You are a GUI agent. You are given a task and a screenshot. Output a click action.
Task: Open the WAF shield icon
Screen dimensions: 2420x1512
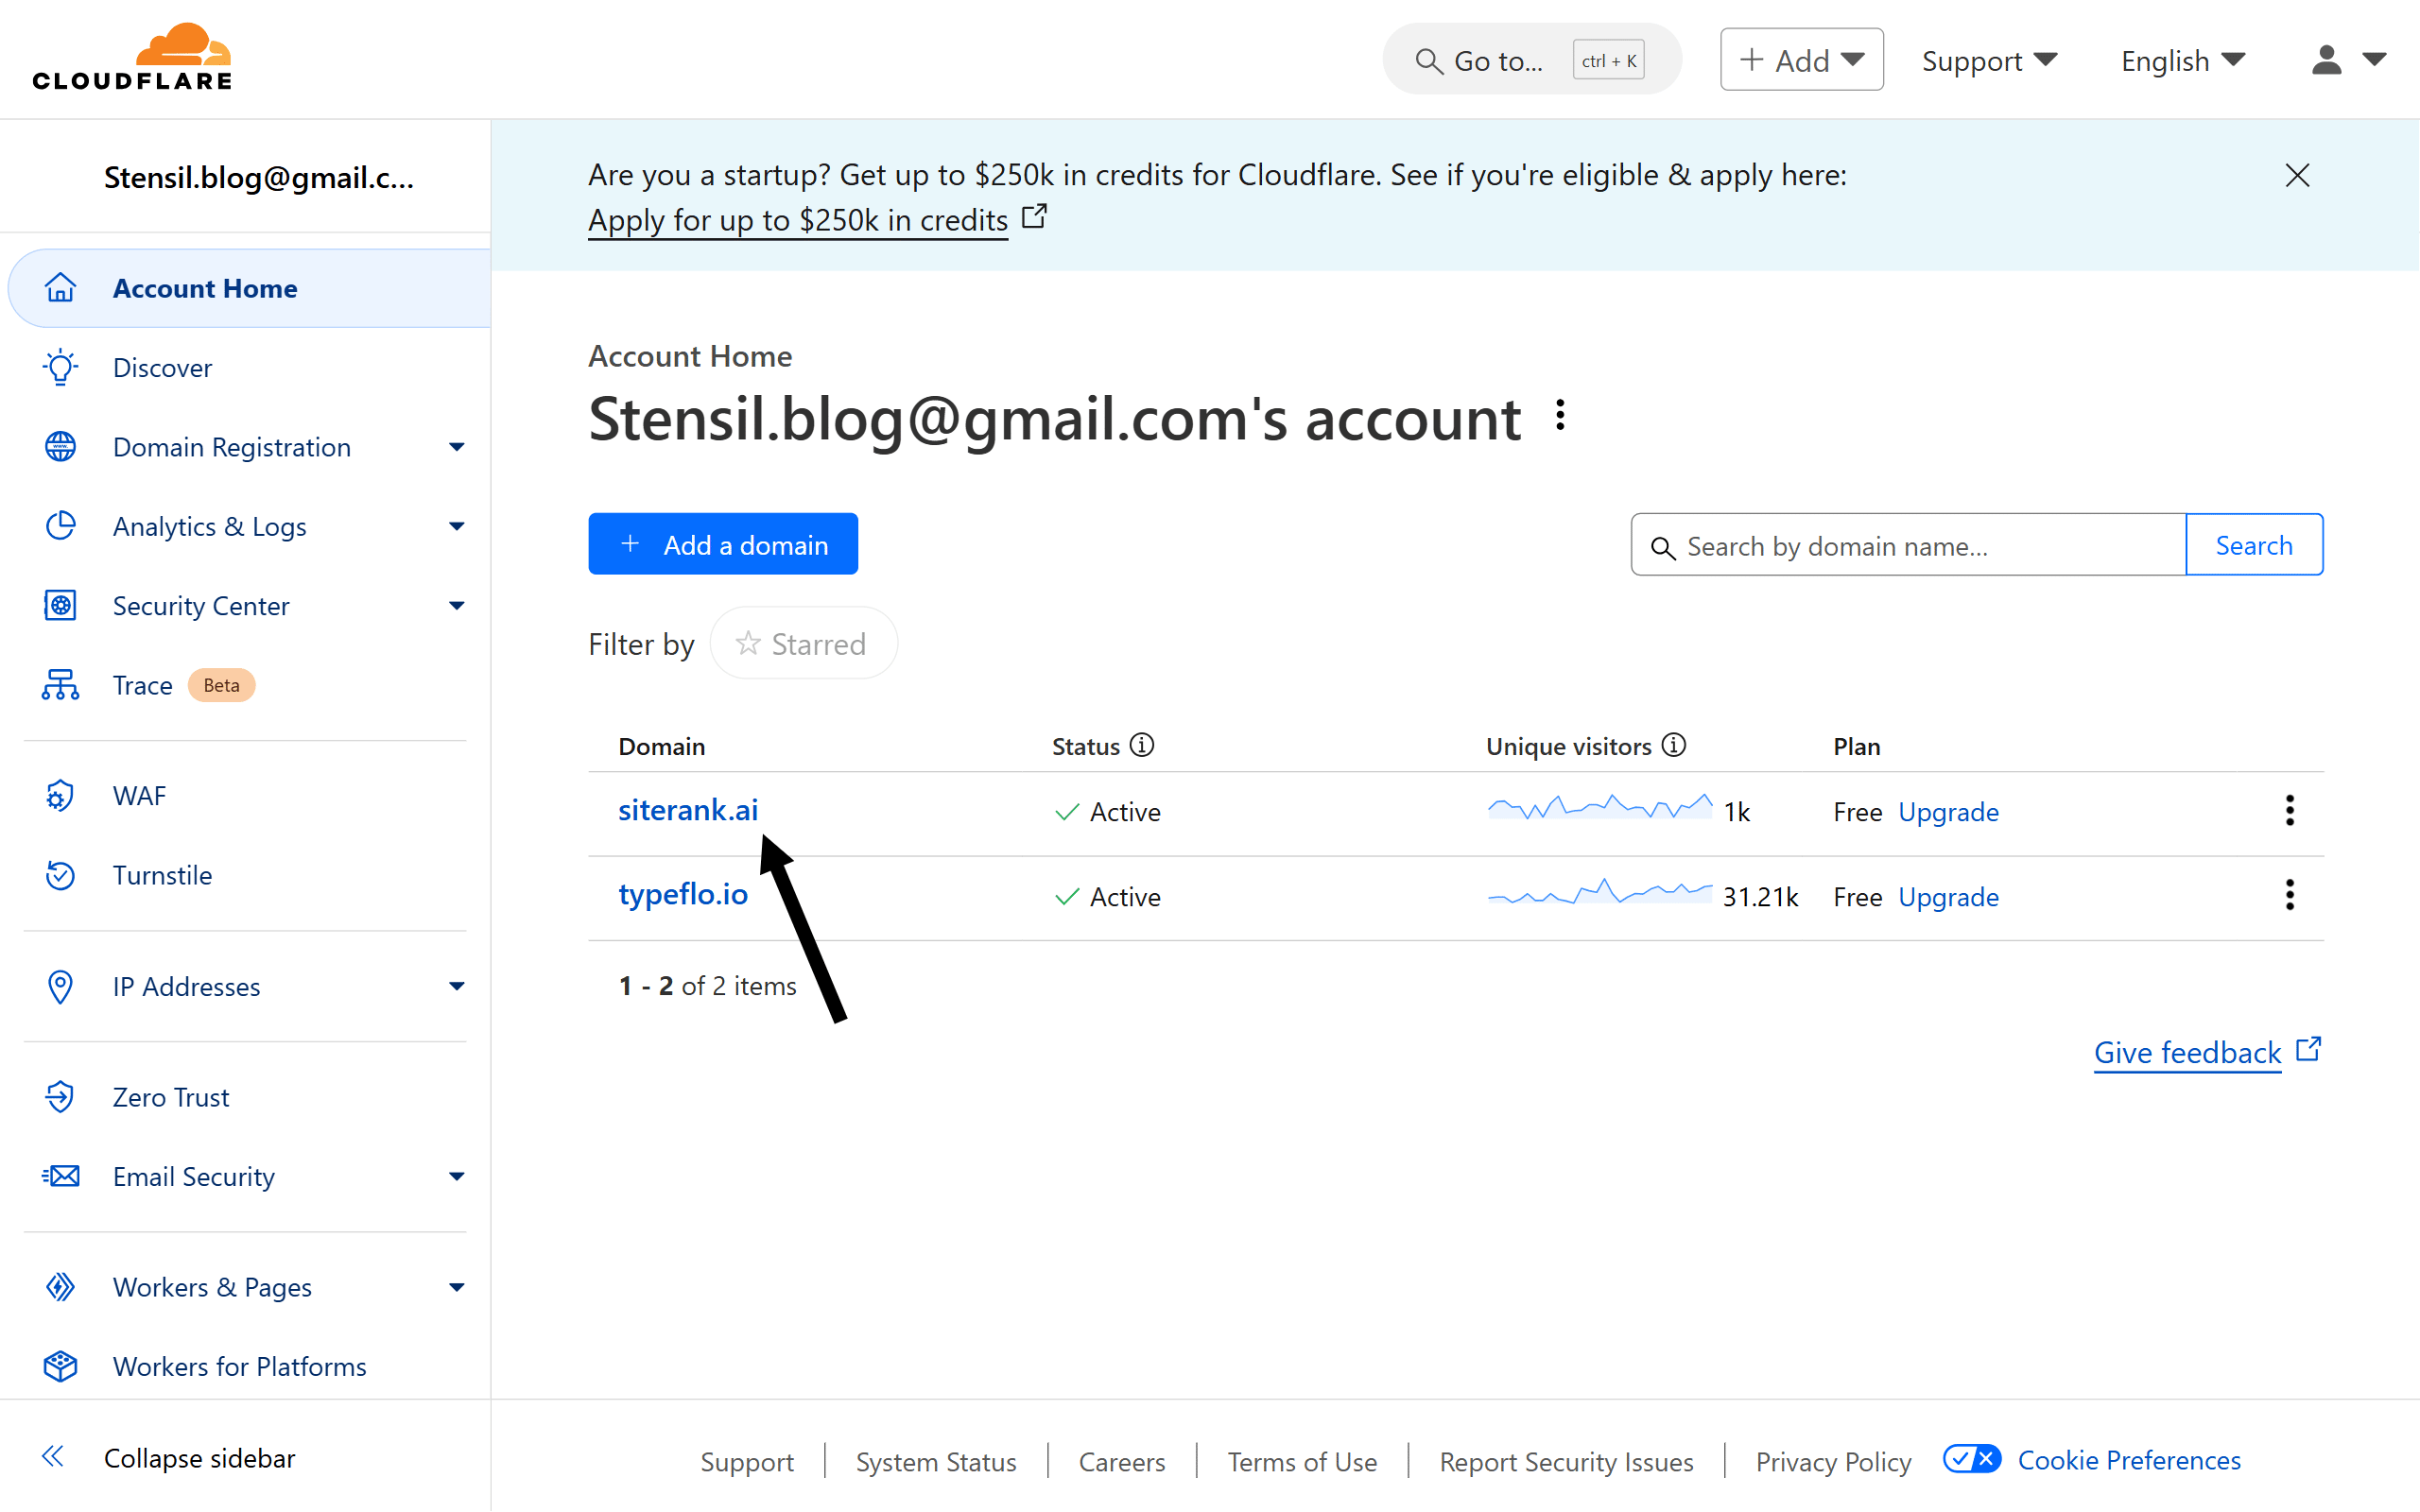[x=60, y=795]
